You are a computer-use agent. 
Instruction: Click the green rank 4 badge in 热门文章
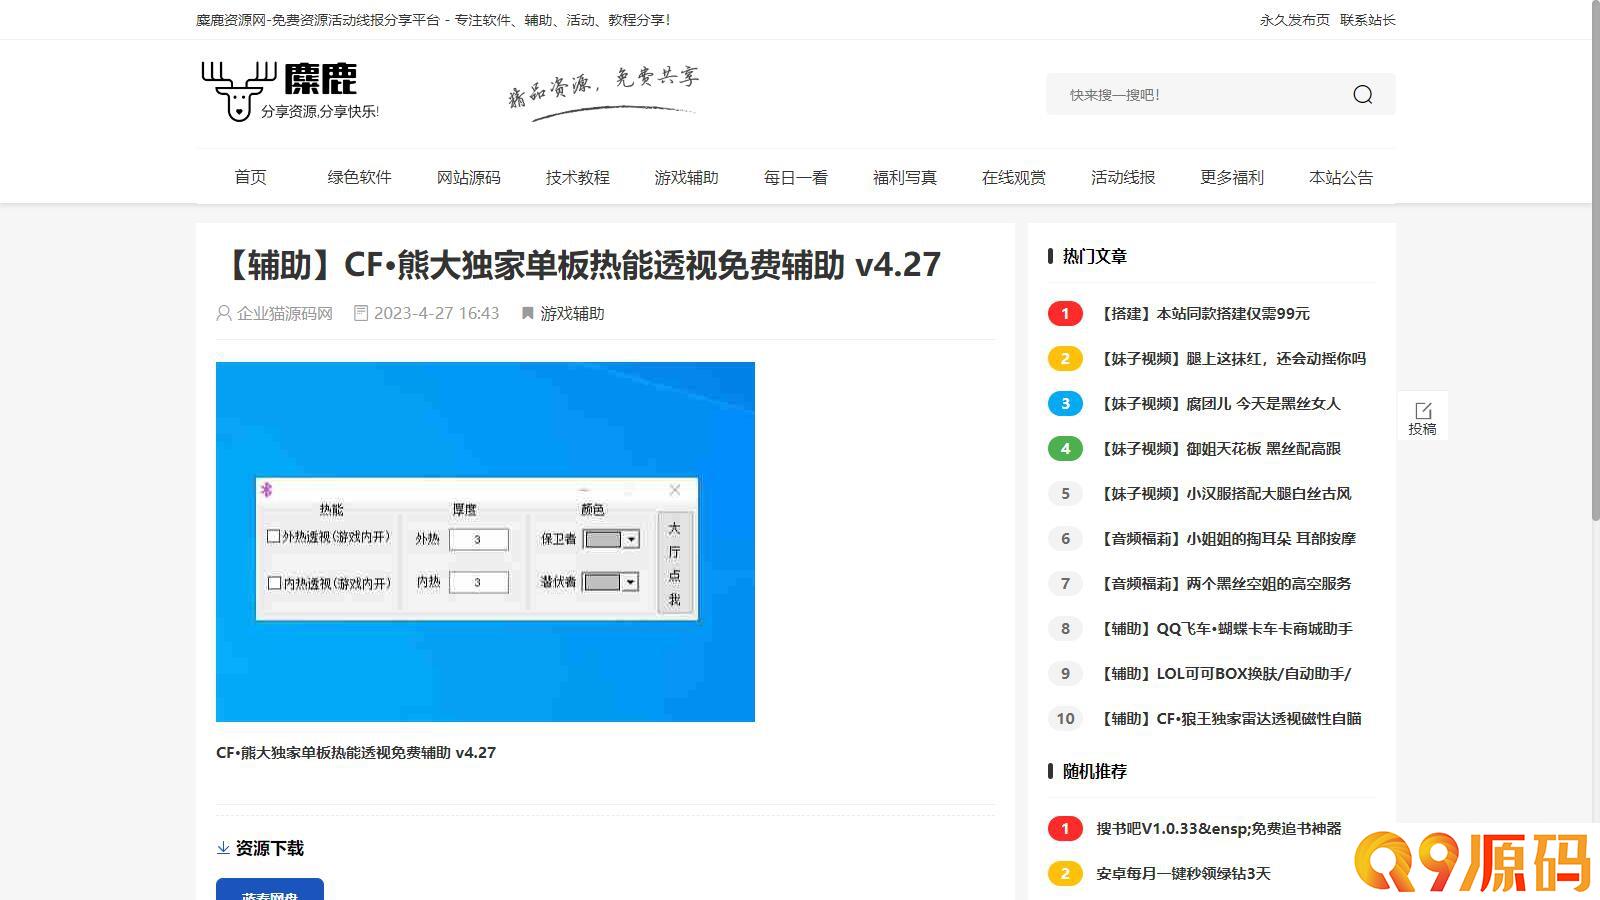click(1065, 448)
